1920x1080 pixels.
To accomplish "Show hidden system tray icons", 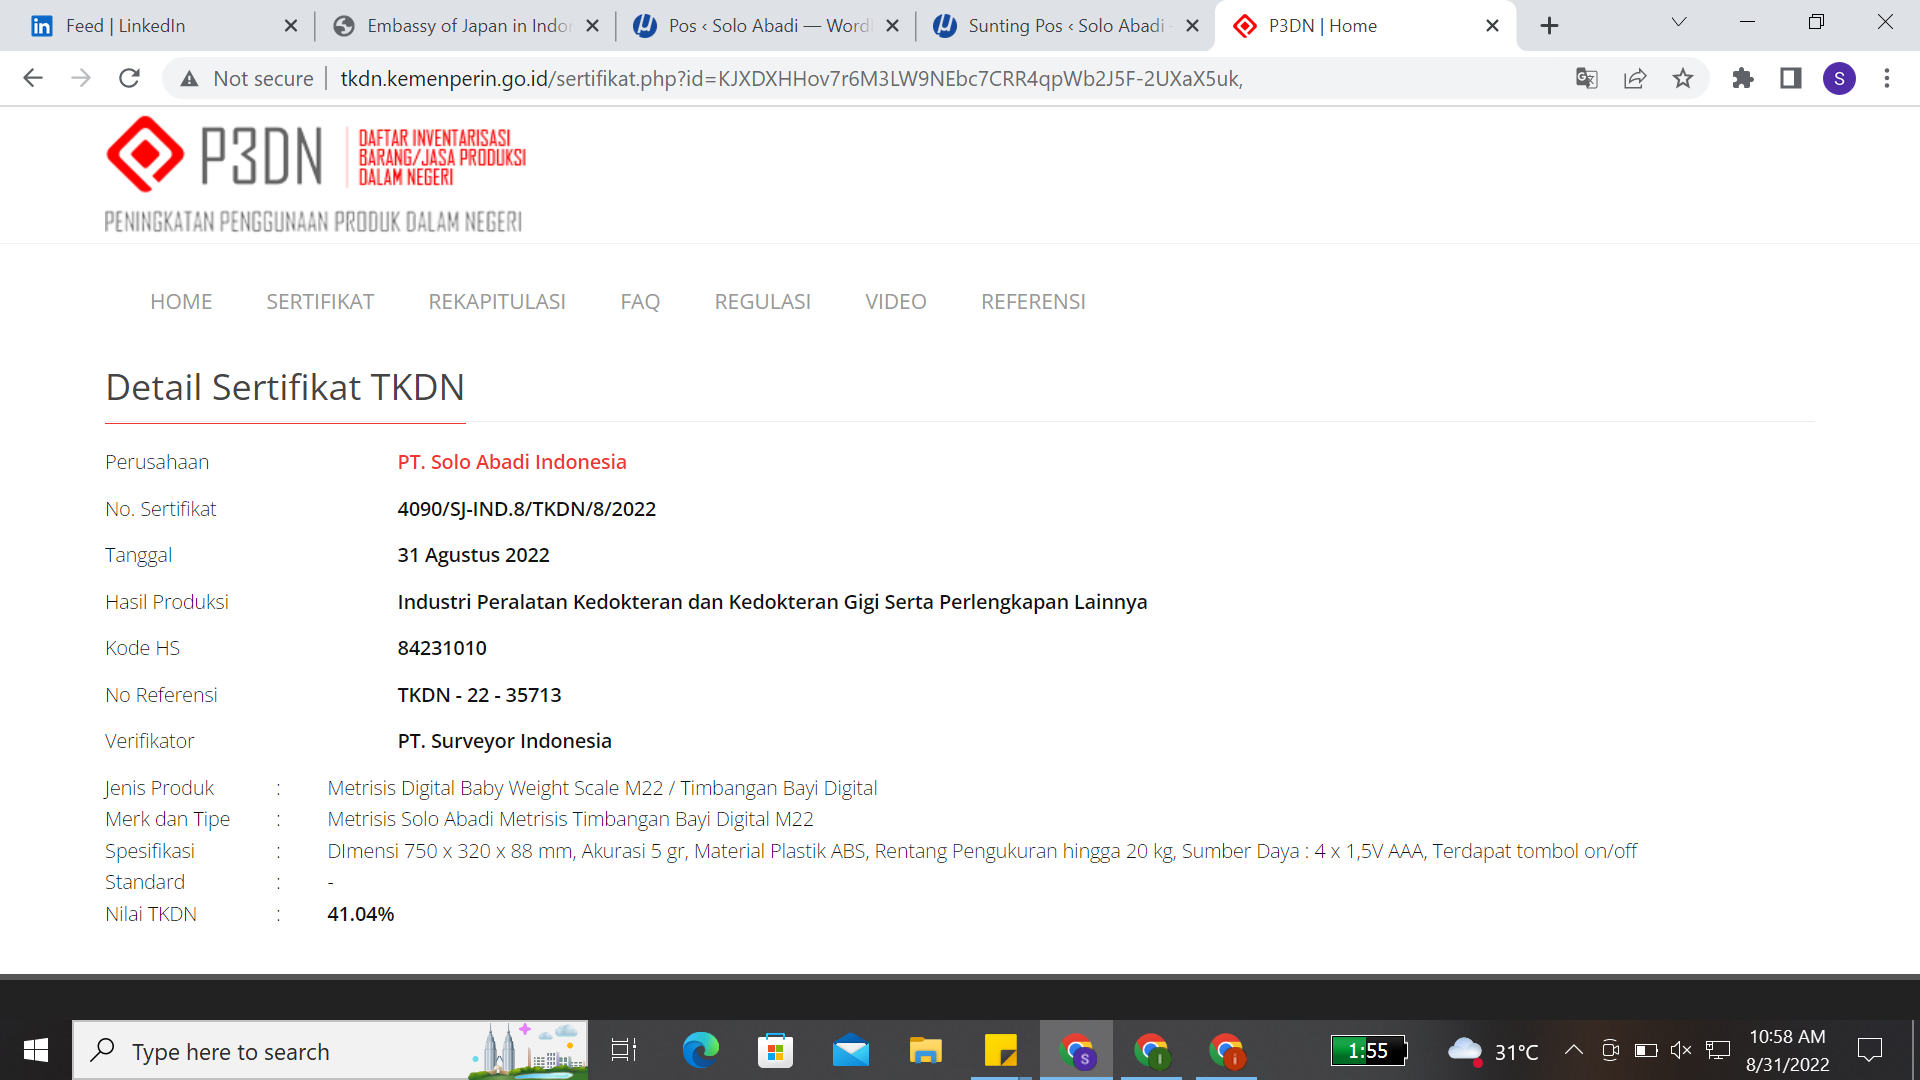I will [1573, 1050].
